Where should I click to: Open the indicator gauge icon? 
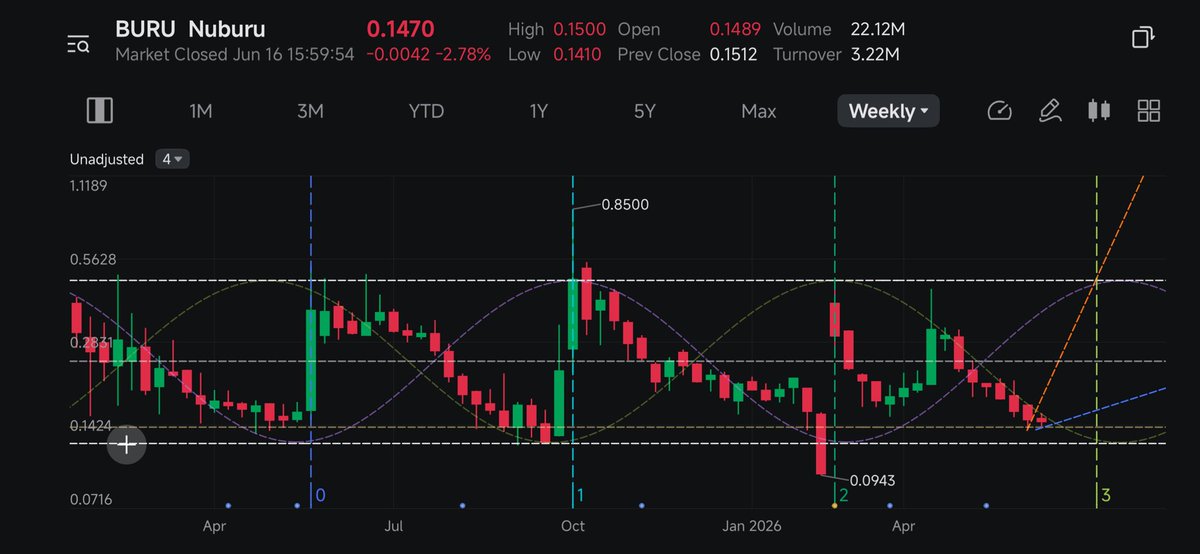[x=999, y=111]
